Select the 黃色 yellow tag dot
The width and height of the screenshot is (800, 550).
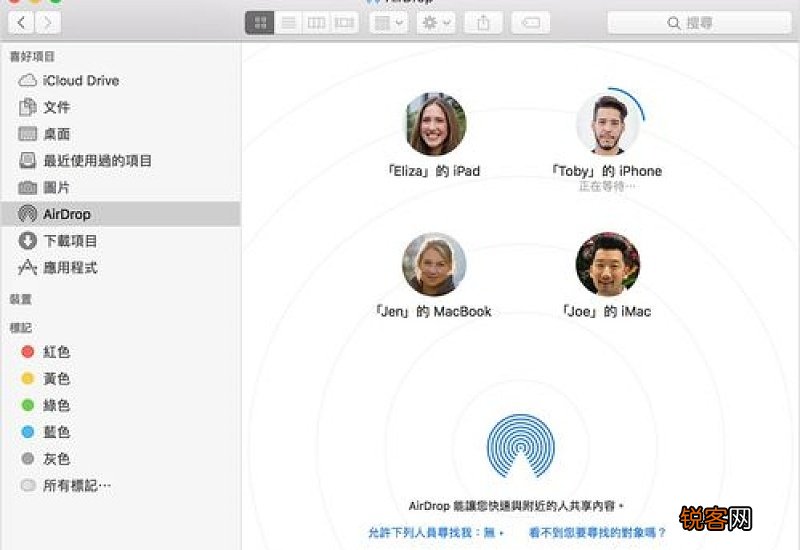[x=28, y=379]
